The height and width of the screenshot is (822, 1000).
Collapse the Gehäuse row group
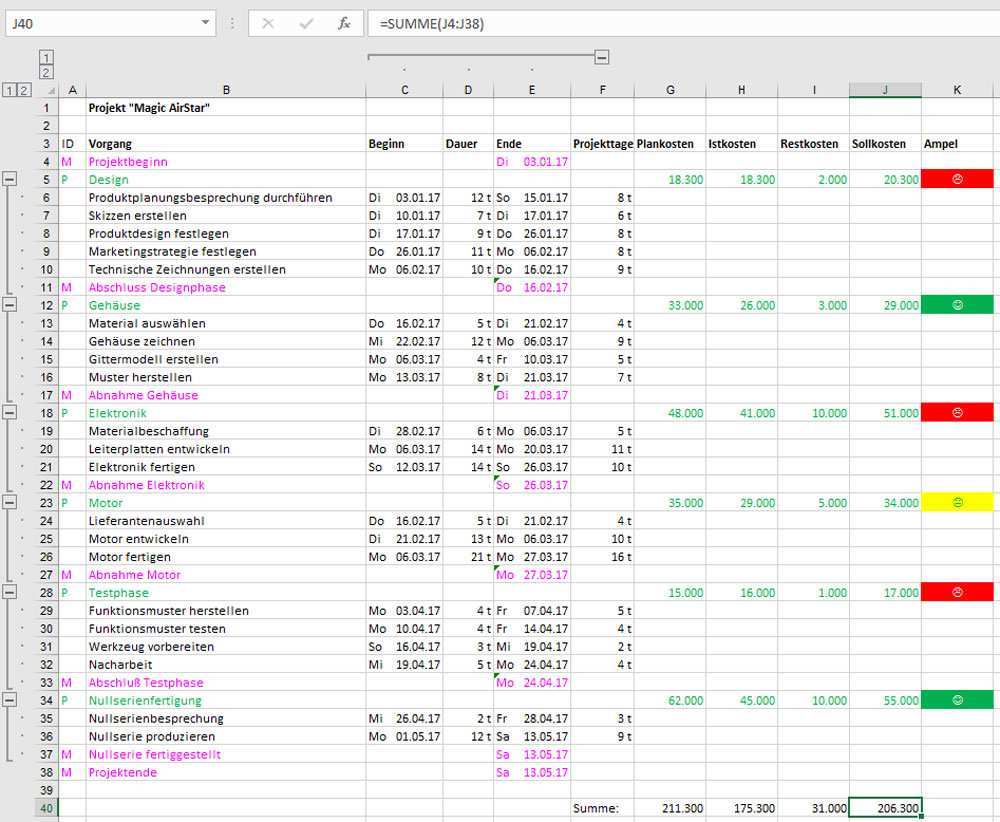[10, 305]
